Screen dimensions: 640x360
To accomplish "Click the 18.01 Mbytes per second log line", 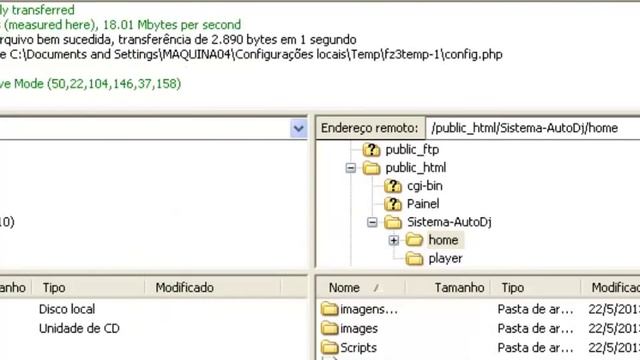I will click(121, 24).
